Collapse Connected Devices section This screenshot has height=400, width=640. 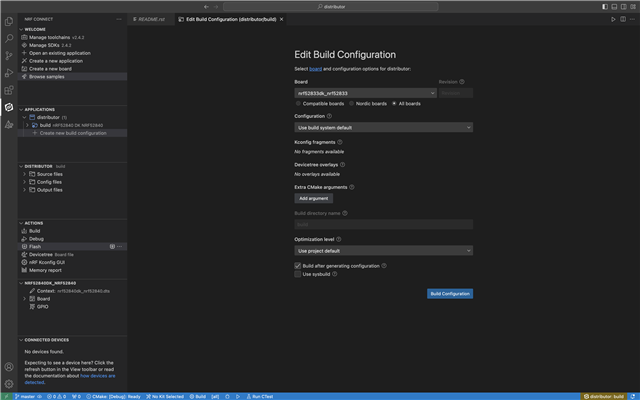21,340
